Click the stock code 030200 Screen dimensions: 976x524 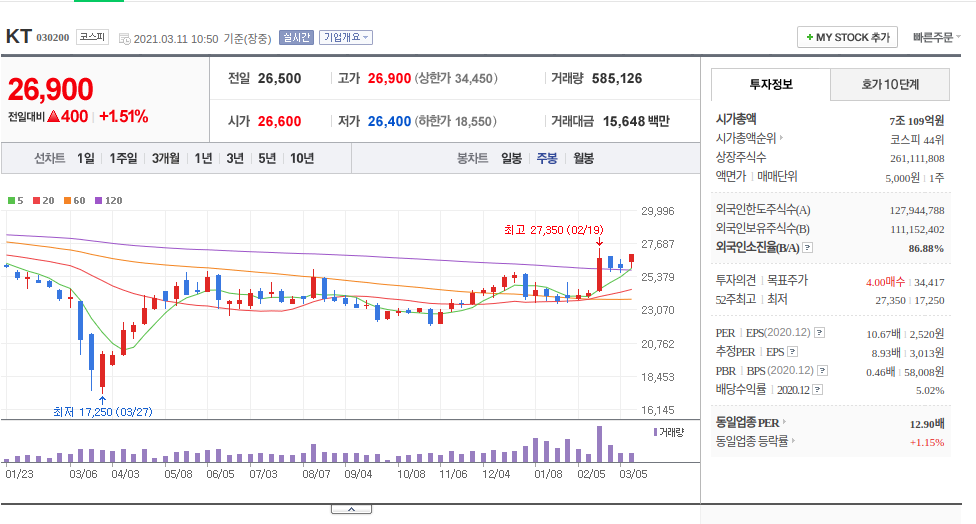[53, 38]
